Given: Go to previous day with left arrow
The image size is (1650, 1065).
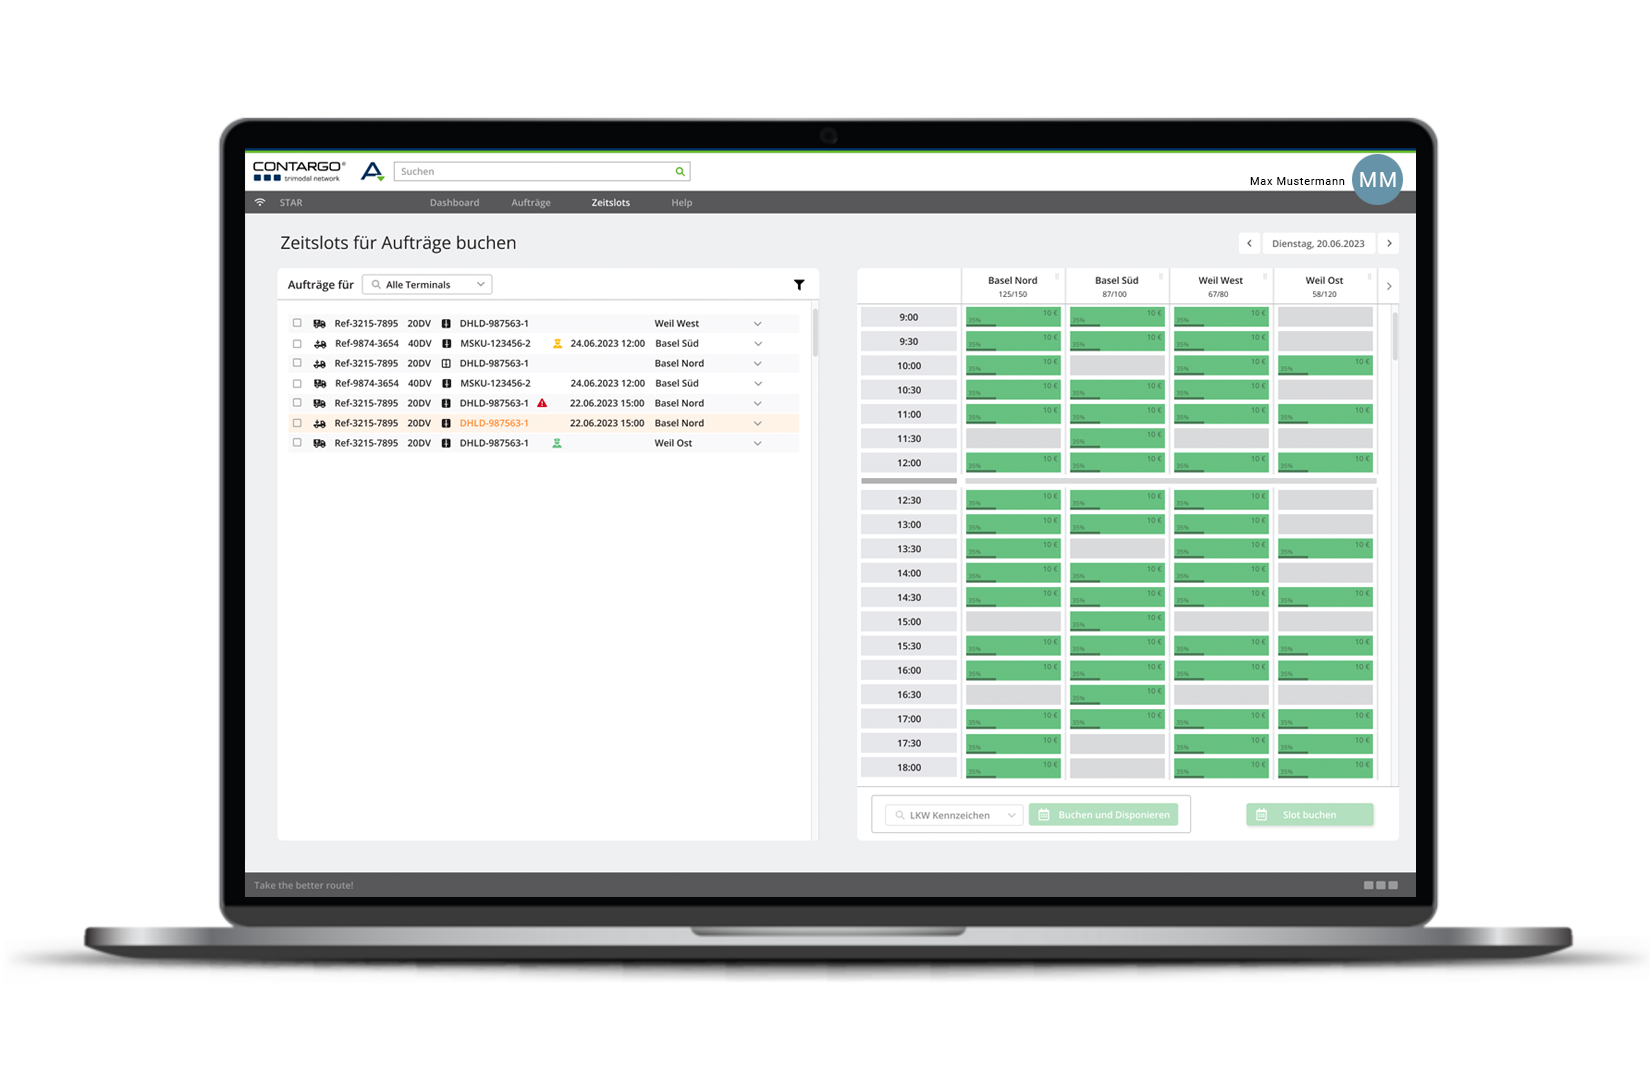Looking at the screenshot, I should (x=1249, y=243).
